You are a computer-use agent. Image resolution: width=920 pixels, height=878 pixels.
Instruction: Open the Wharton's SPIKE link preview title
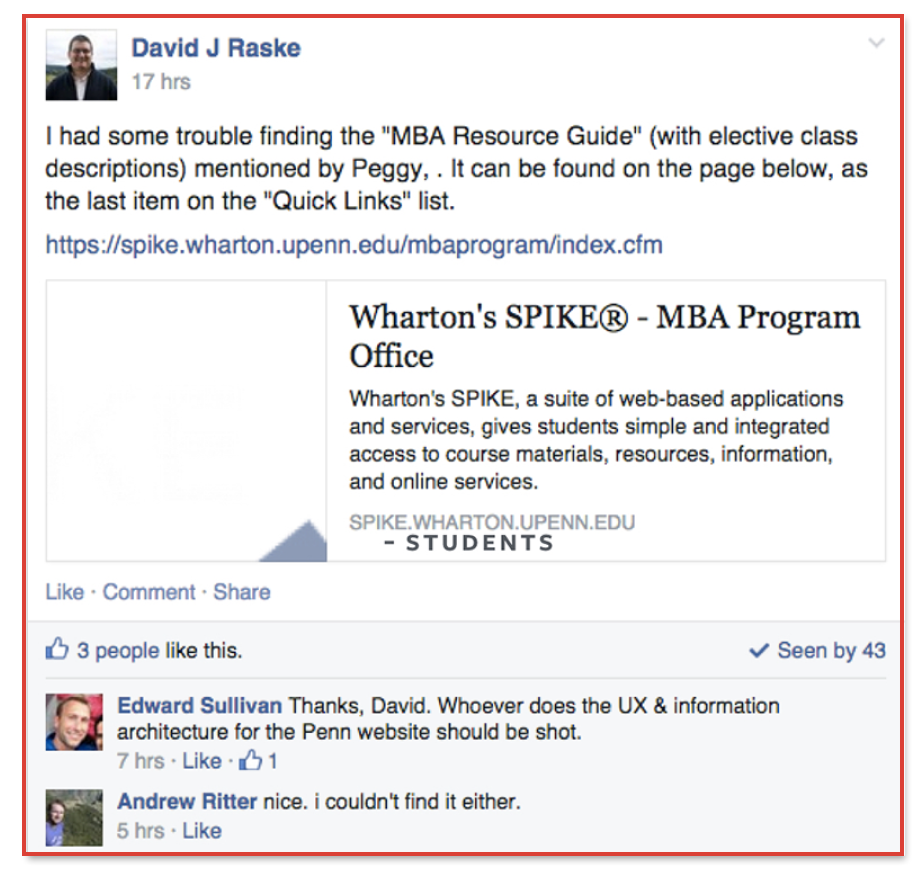tap(604, 336)
